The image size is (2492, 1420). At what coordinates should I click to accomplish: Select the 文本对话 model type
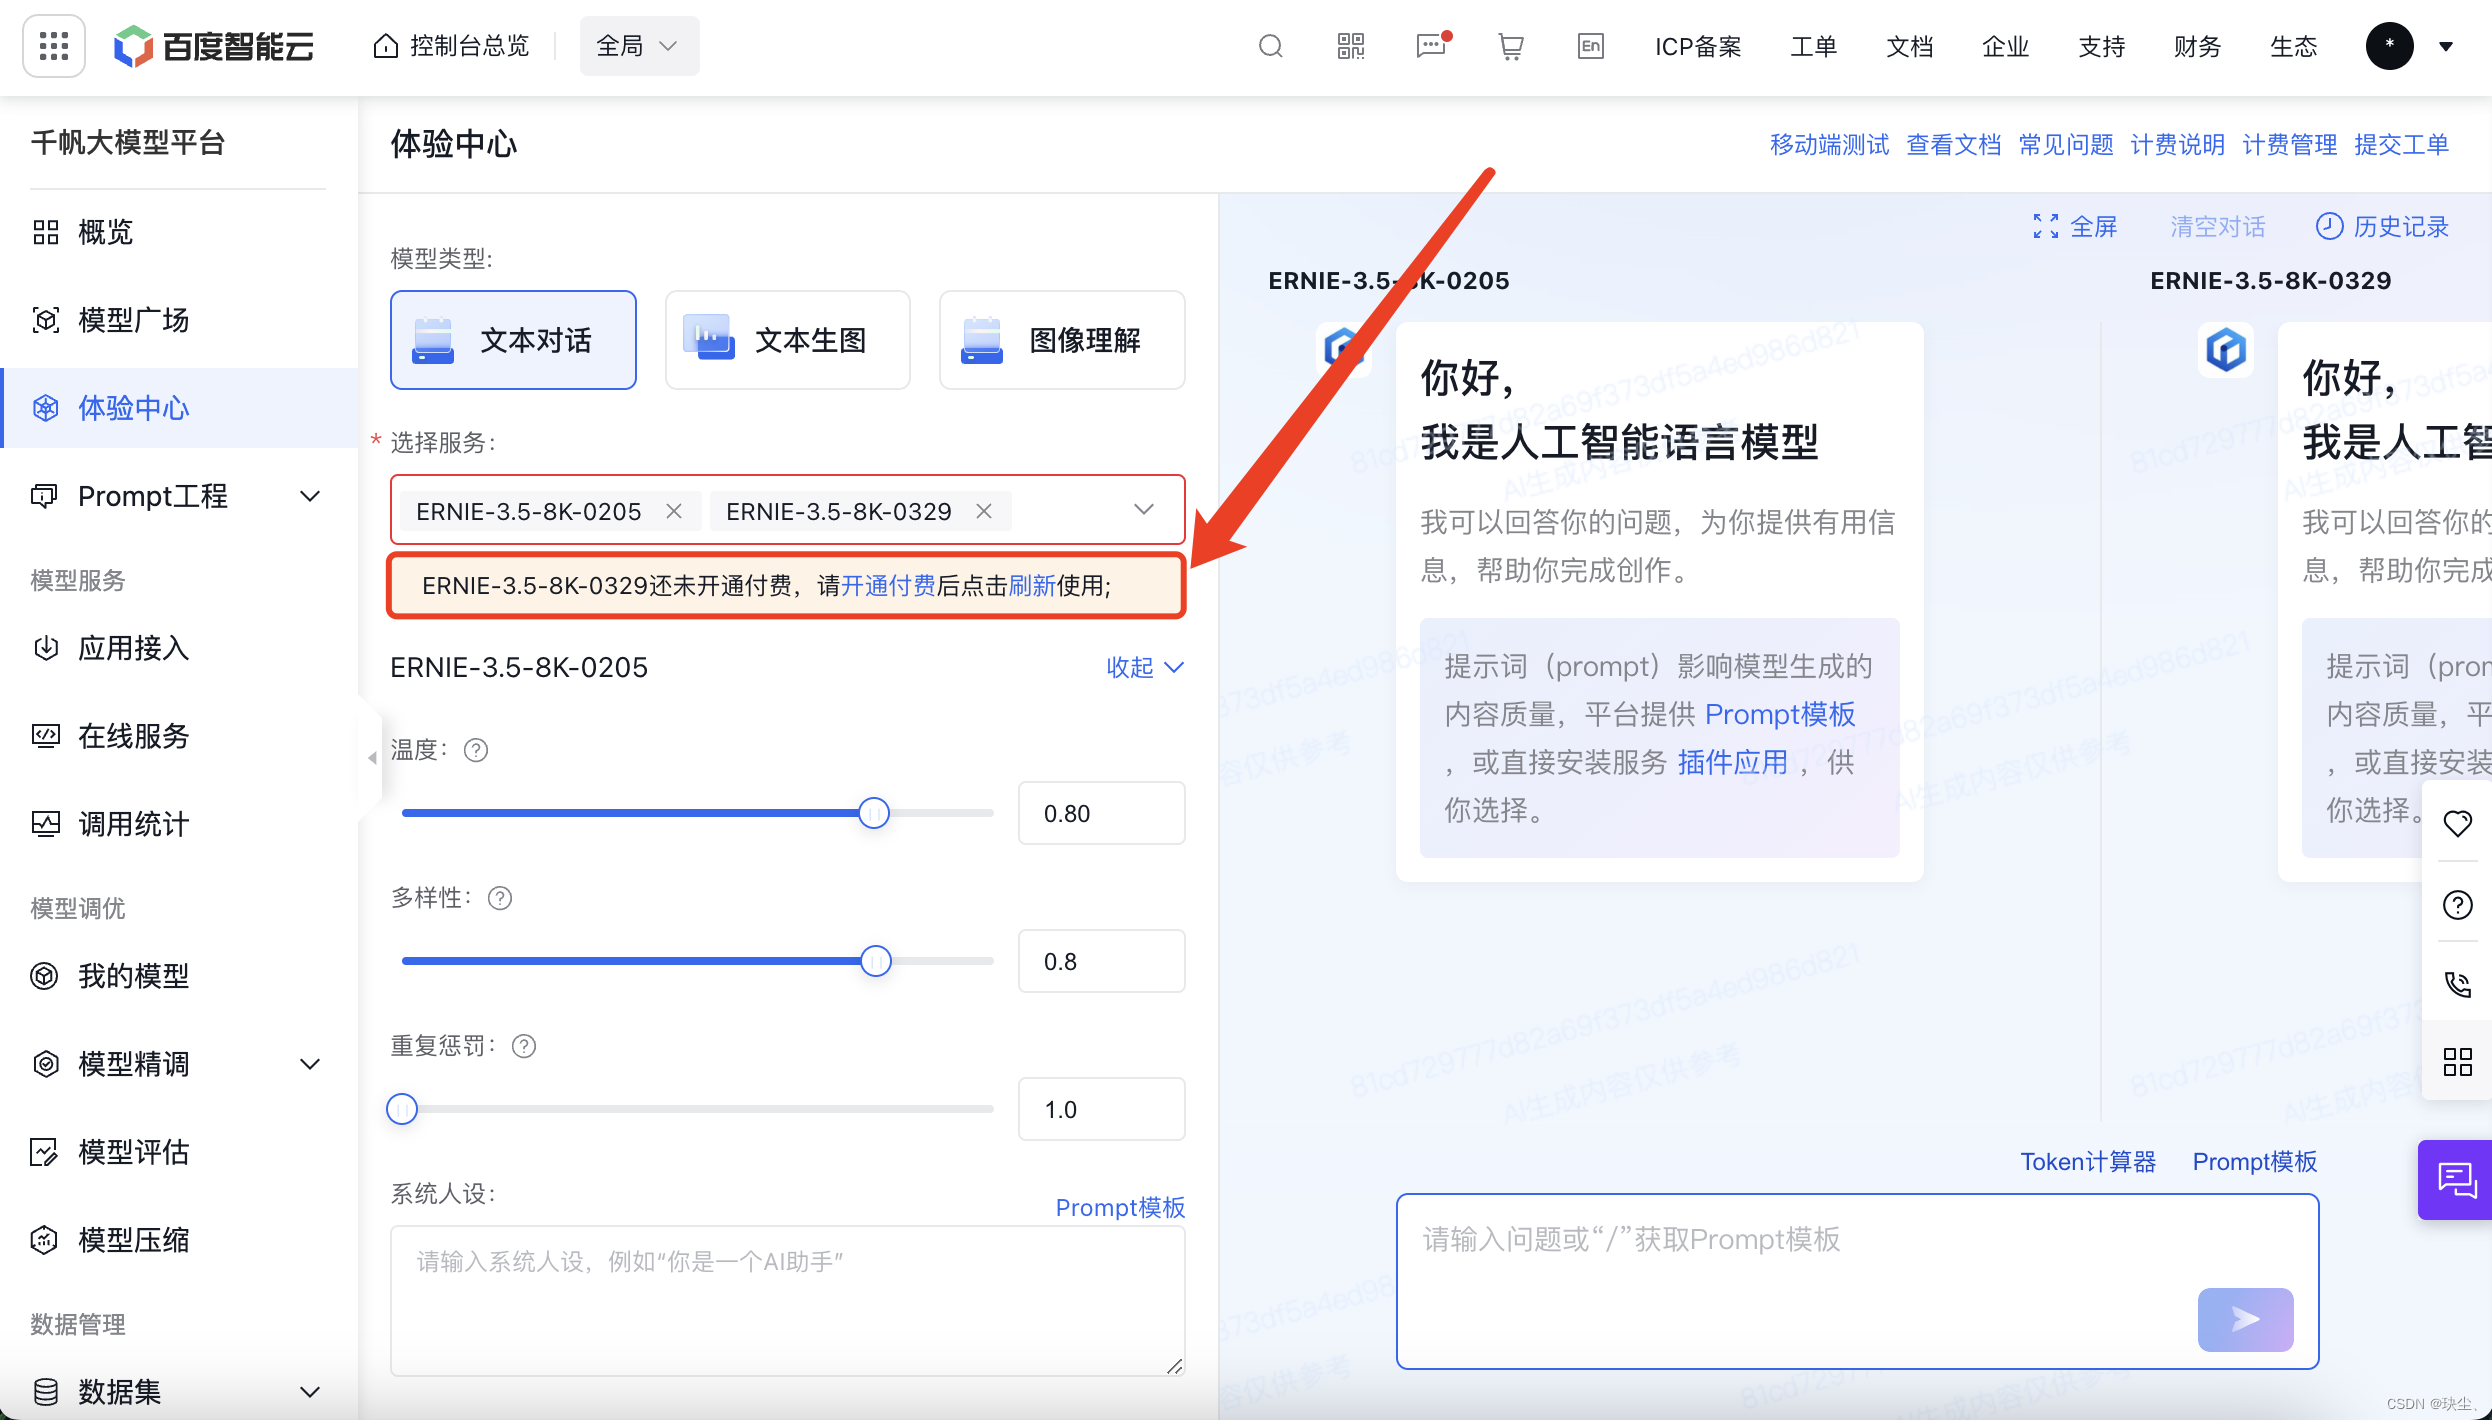[x=513, y=340]
